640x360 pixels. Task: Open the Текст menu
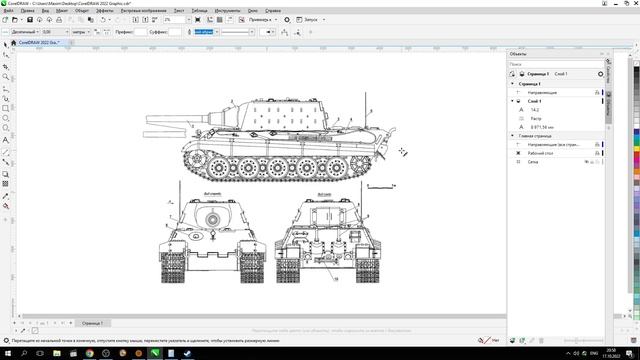[x=179, y=11]
